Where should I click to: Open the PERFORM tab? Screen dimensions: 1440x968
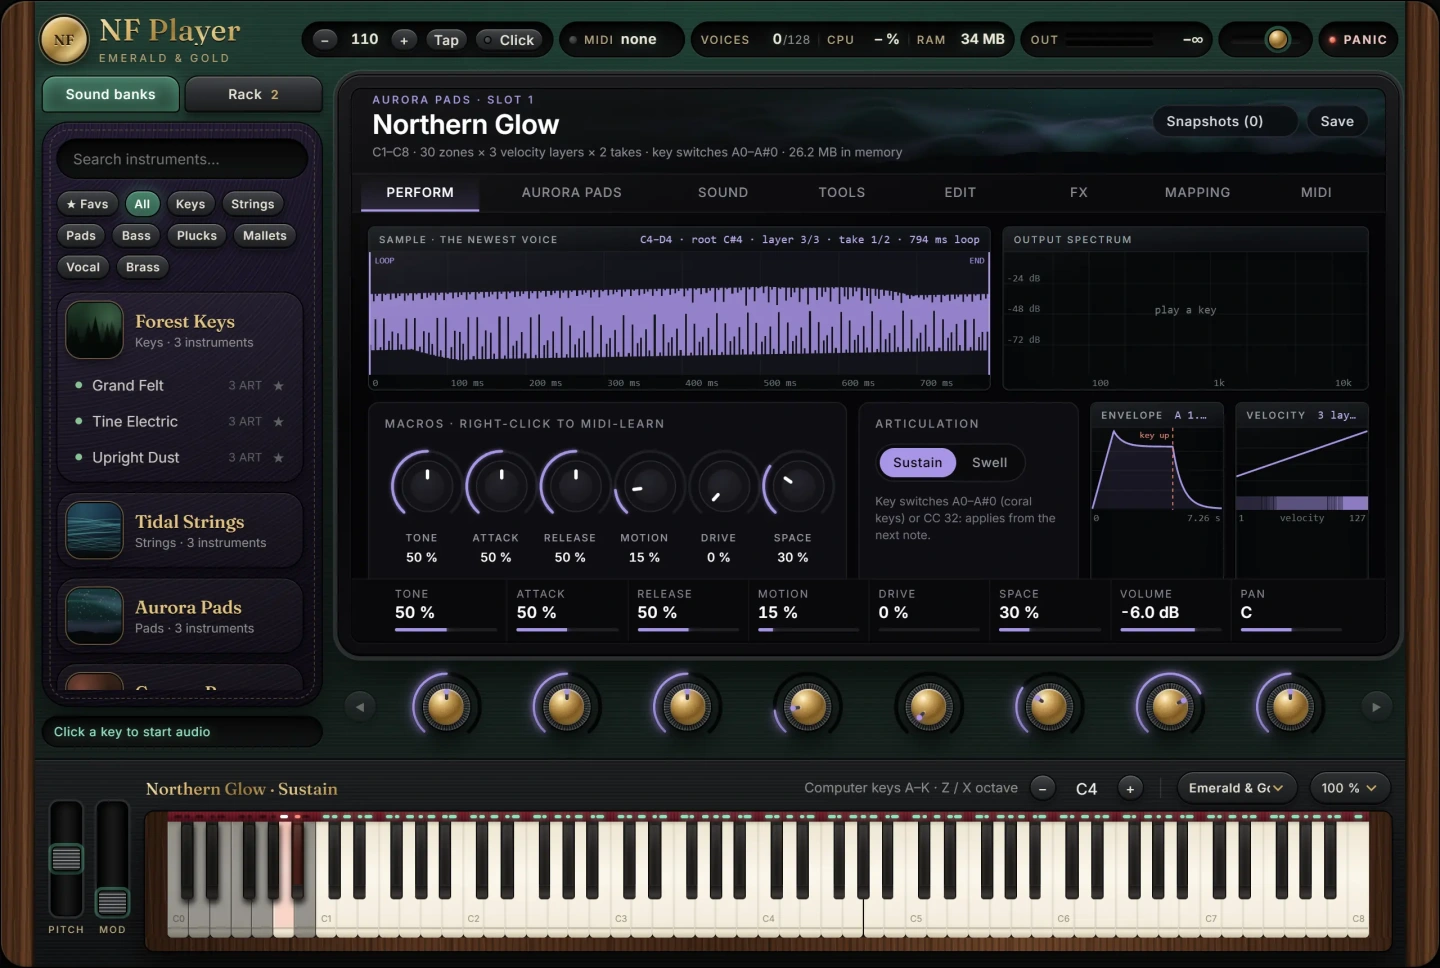coord(420,192)
